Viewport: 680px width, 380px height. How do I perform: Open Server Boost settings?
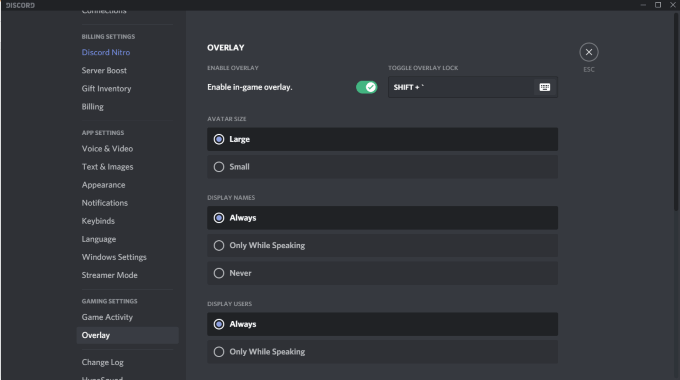point(104,70)
